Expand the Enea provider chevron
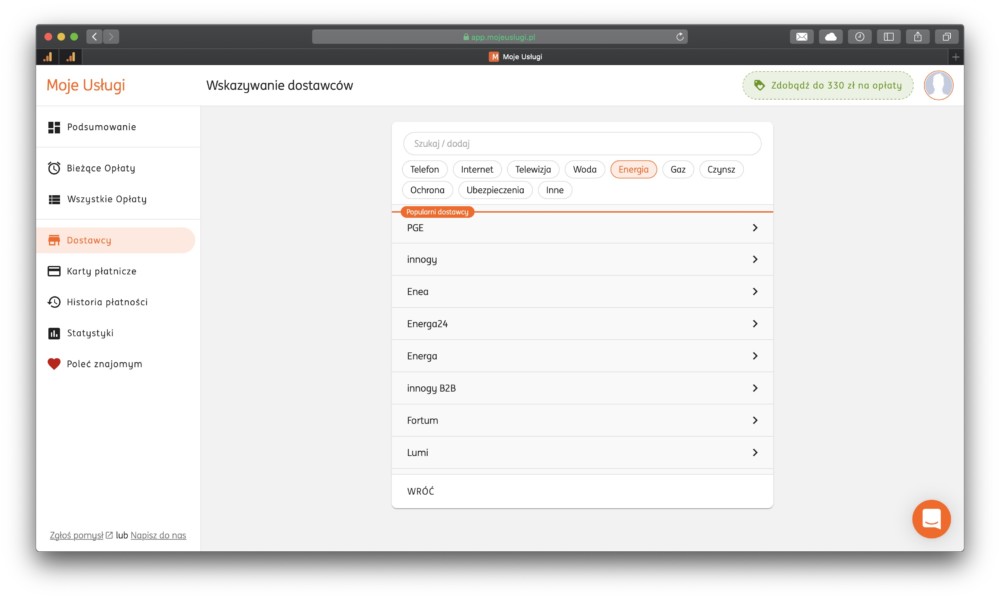The width and height of the screenshot is (1000, 599). (x=755, y=292)
